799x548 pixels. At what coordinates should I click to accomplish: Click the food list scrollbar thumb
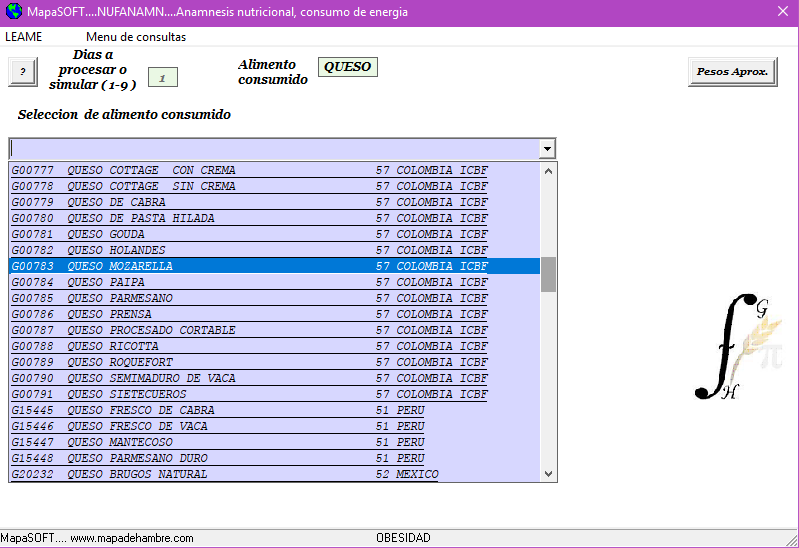tap(548, 274)
